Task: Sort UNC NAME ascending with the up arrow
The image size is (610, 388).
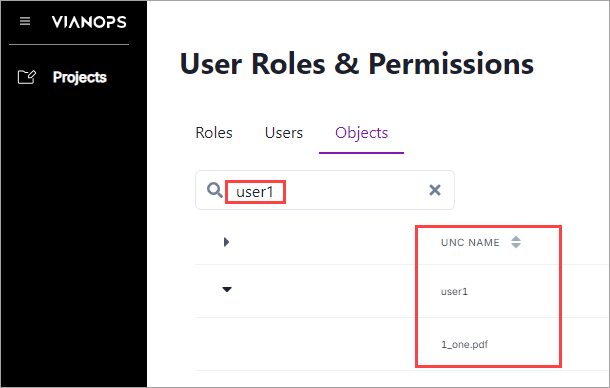Action: pyautogui.click(x=516, y=239)
